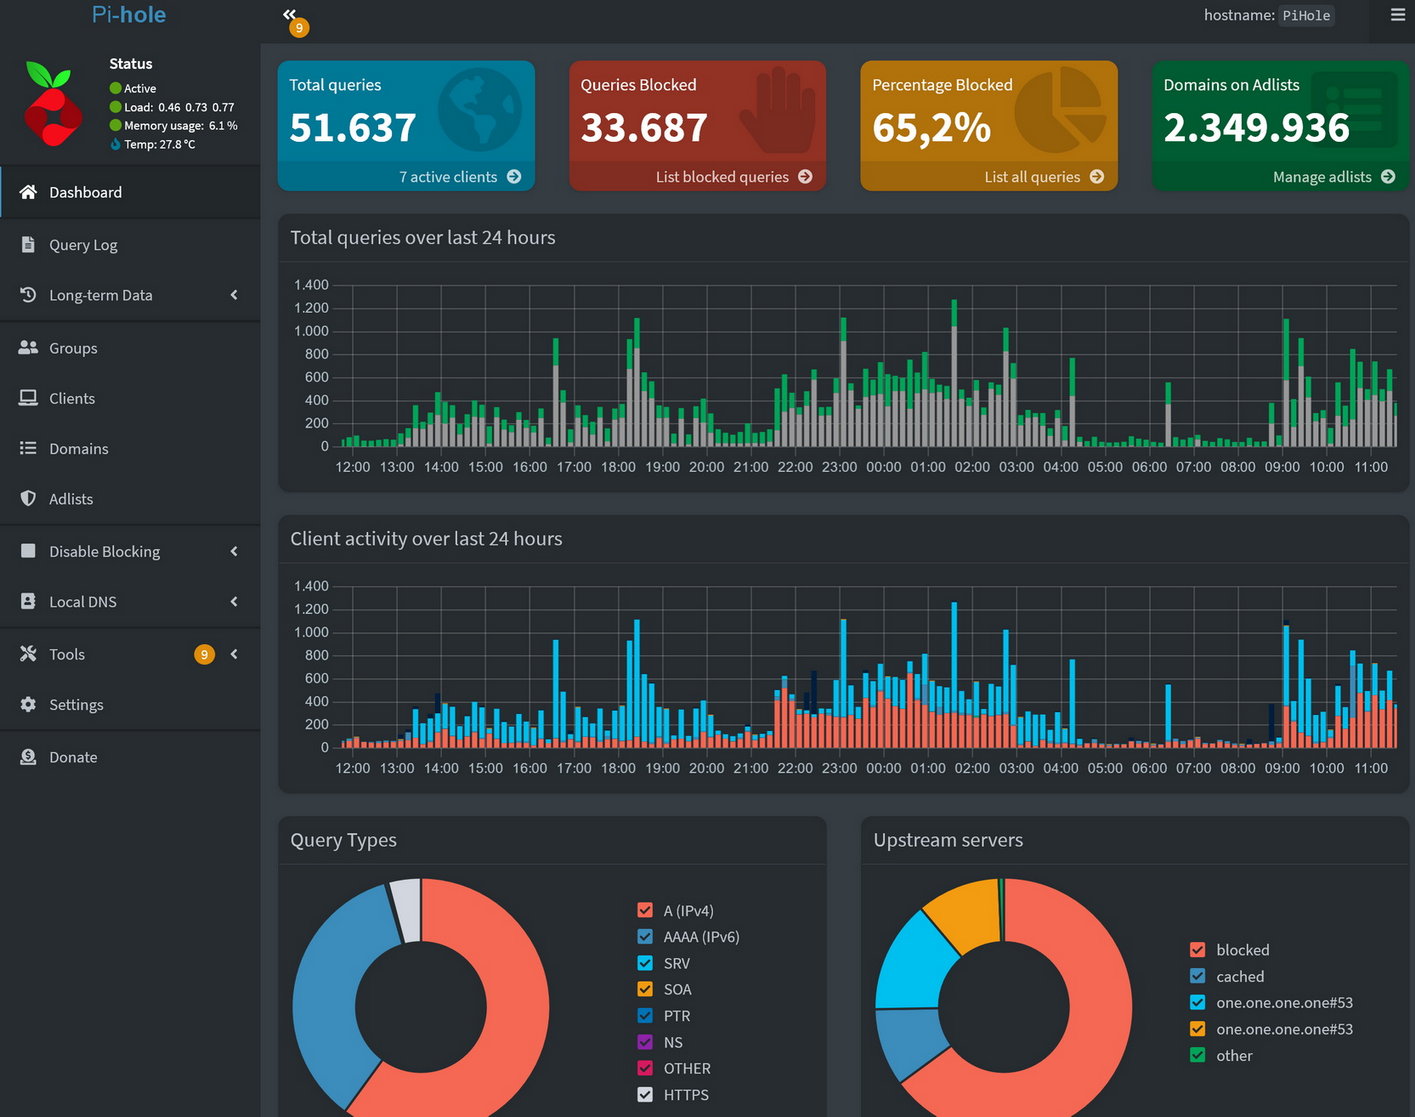Click the Pi-hole raspberry logo

(x=52, y=105)
